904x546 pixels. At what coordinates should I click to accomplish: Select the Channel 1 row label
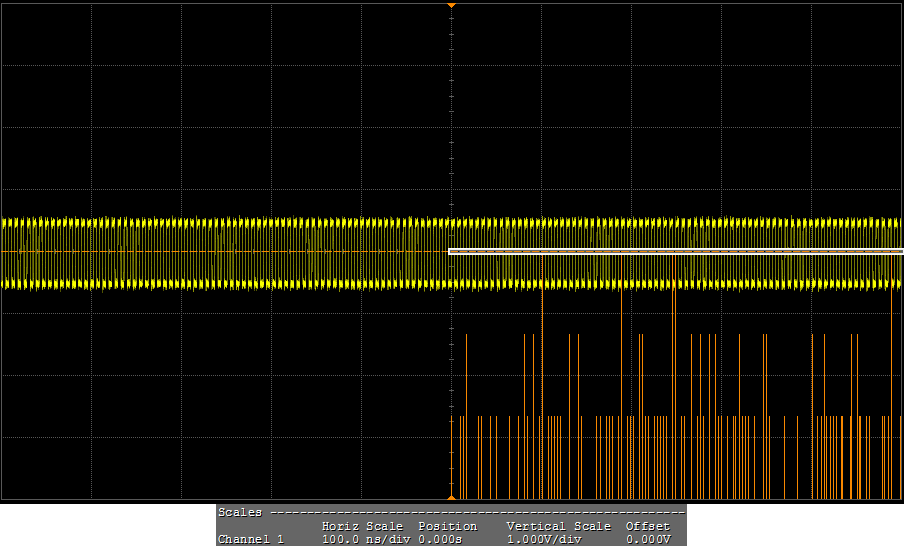(251, 539)
